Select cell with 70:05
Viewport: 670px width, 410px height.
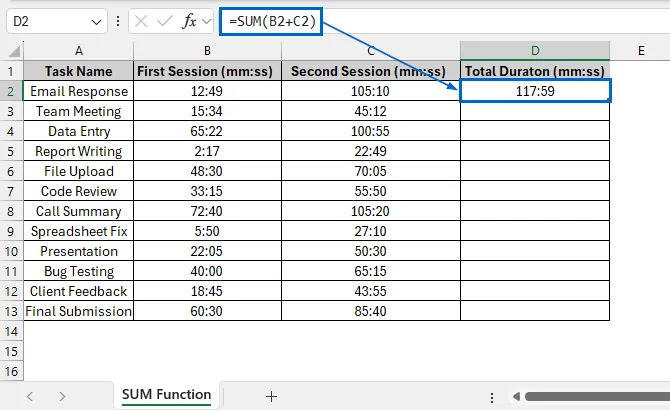pyautogui.click(x=370, y=171)
